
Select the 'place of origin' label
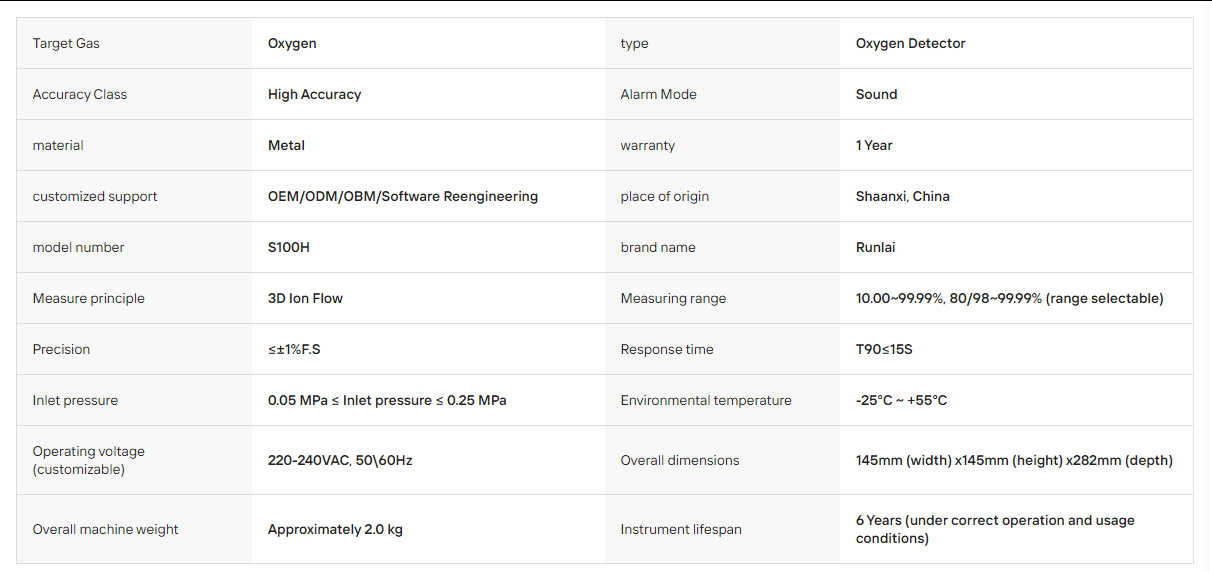pos(664,196)
